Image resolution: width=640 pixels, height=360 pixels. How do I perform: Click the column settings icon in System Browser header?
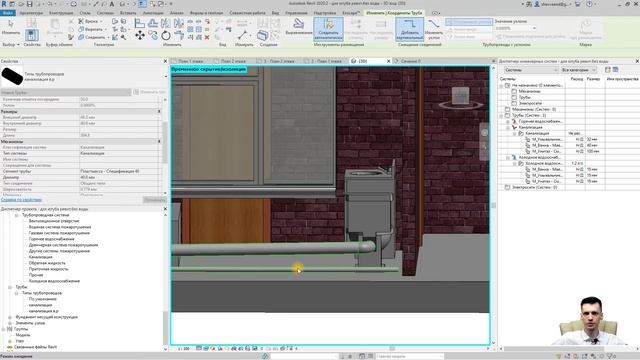click(616, 70)
